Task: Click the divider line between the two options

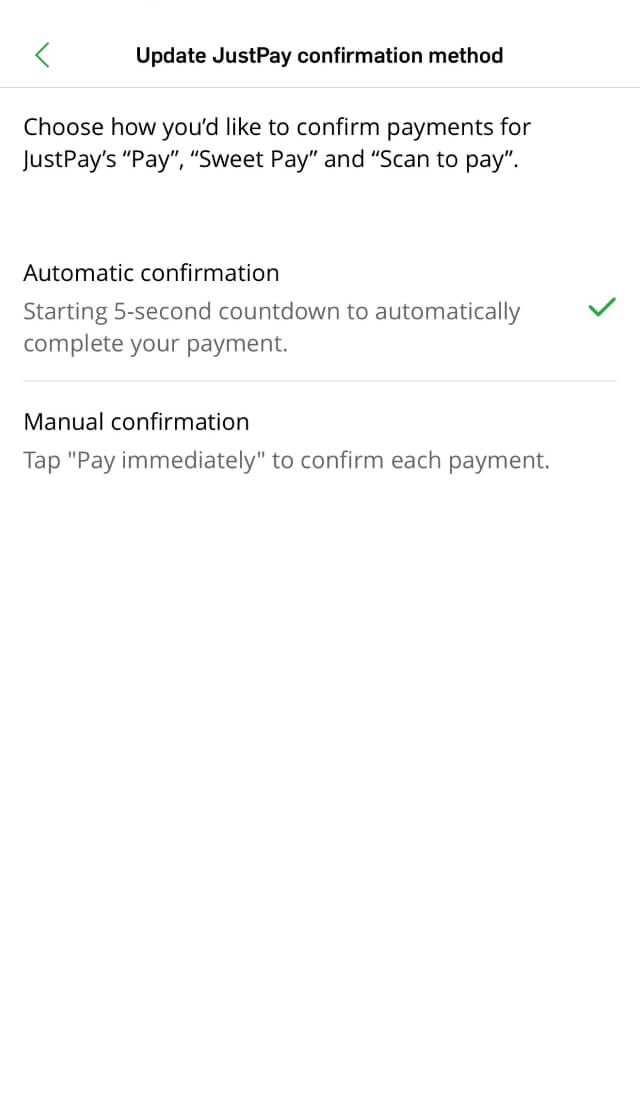Action: (319, 382)
